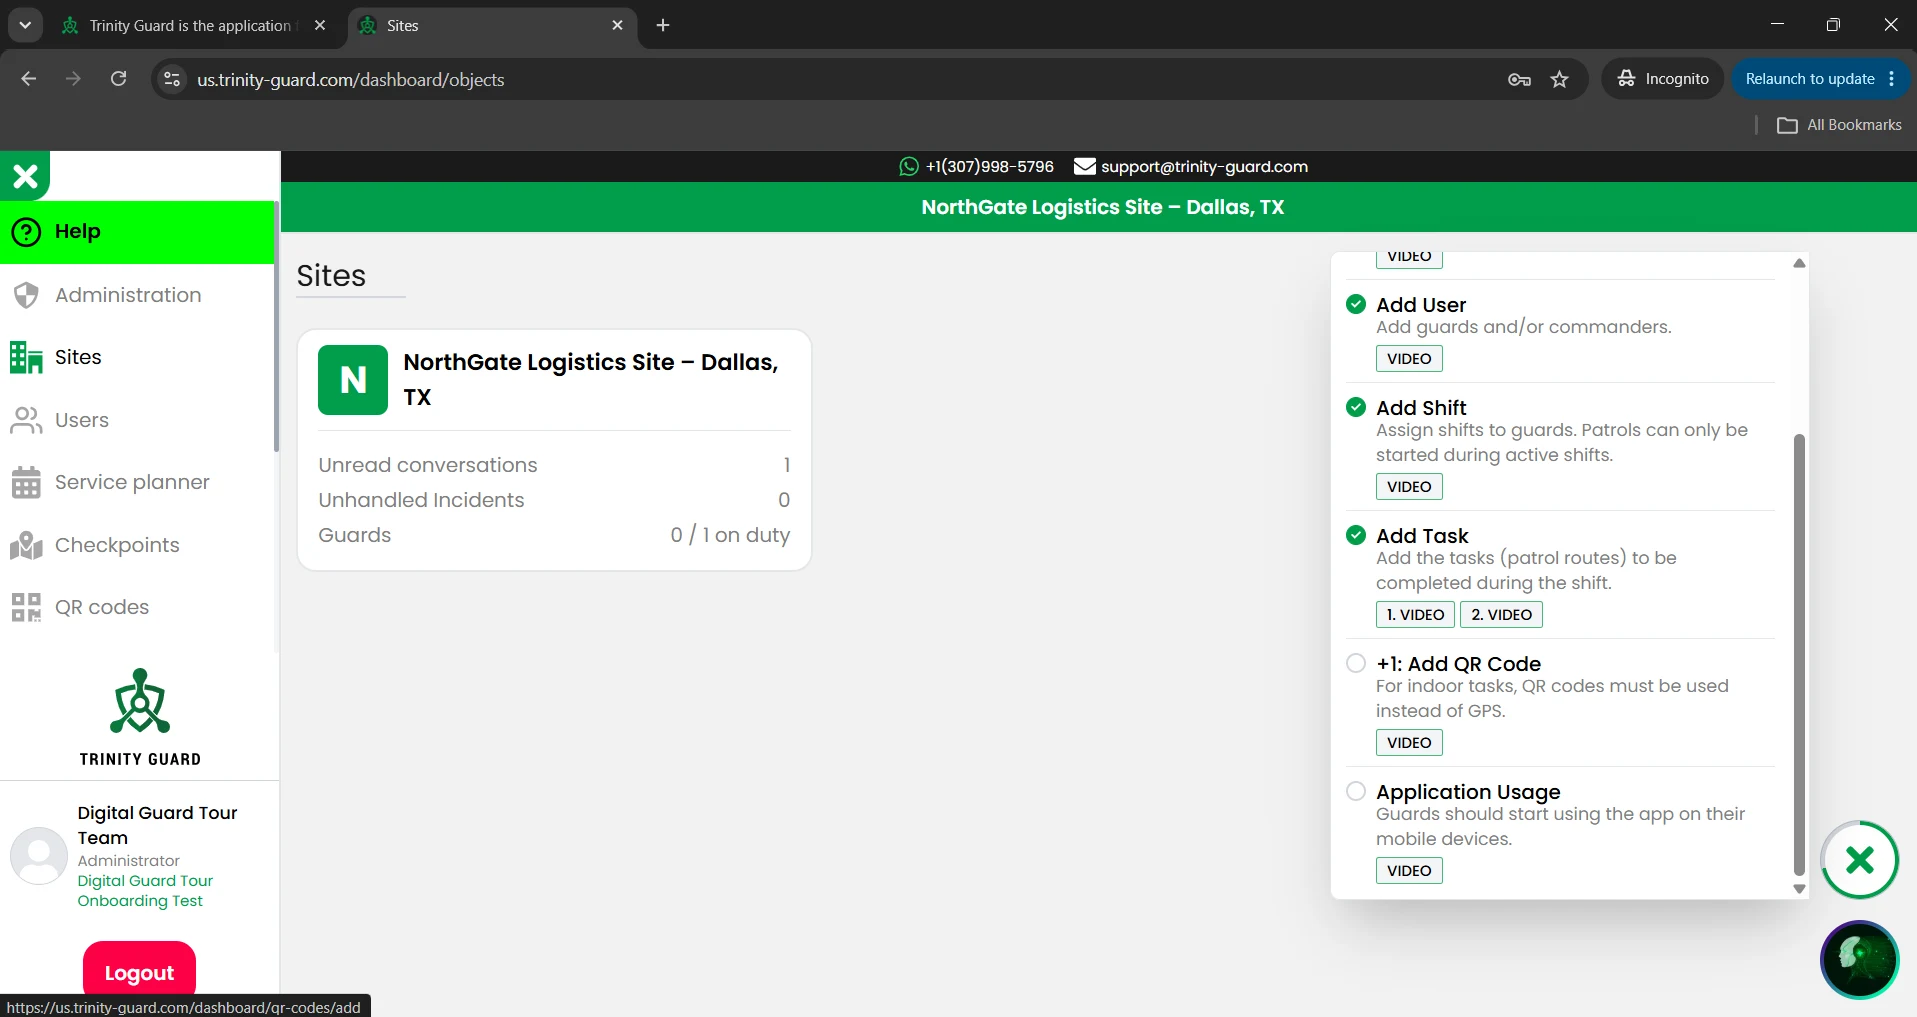Open QR codes page
The width and height of the screenshot is (1917, 1017).
click(x=137, y=607)
